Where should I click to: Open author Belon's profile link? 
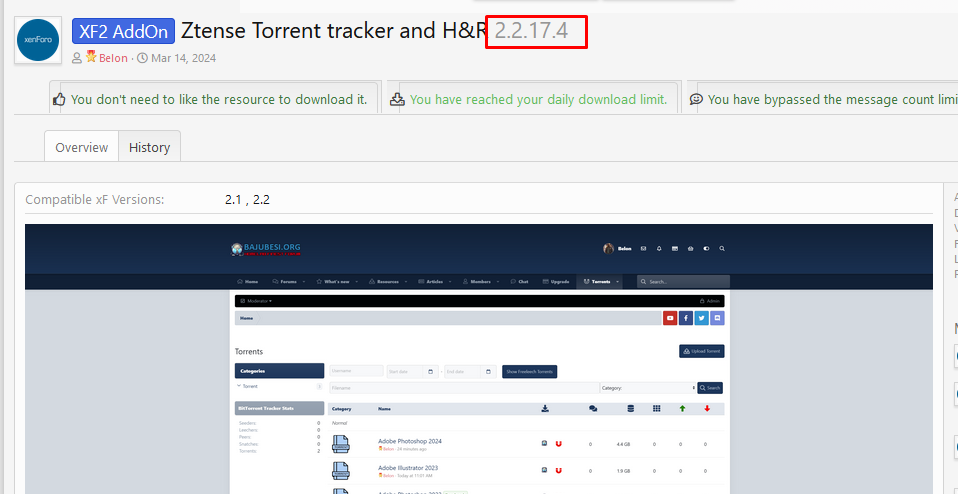coord(113,58)
